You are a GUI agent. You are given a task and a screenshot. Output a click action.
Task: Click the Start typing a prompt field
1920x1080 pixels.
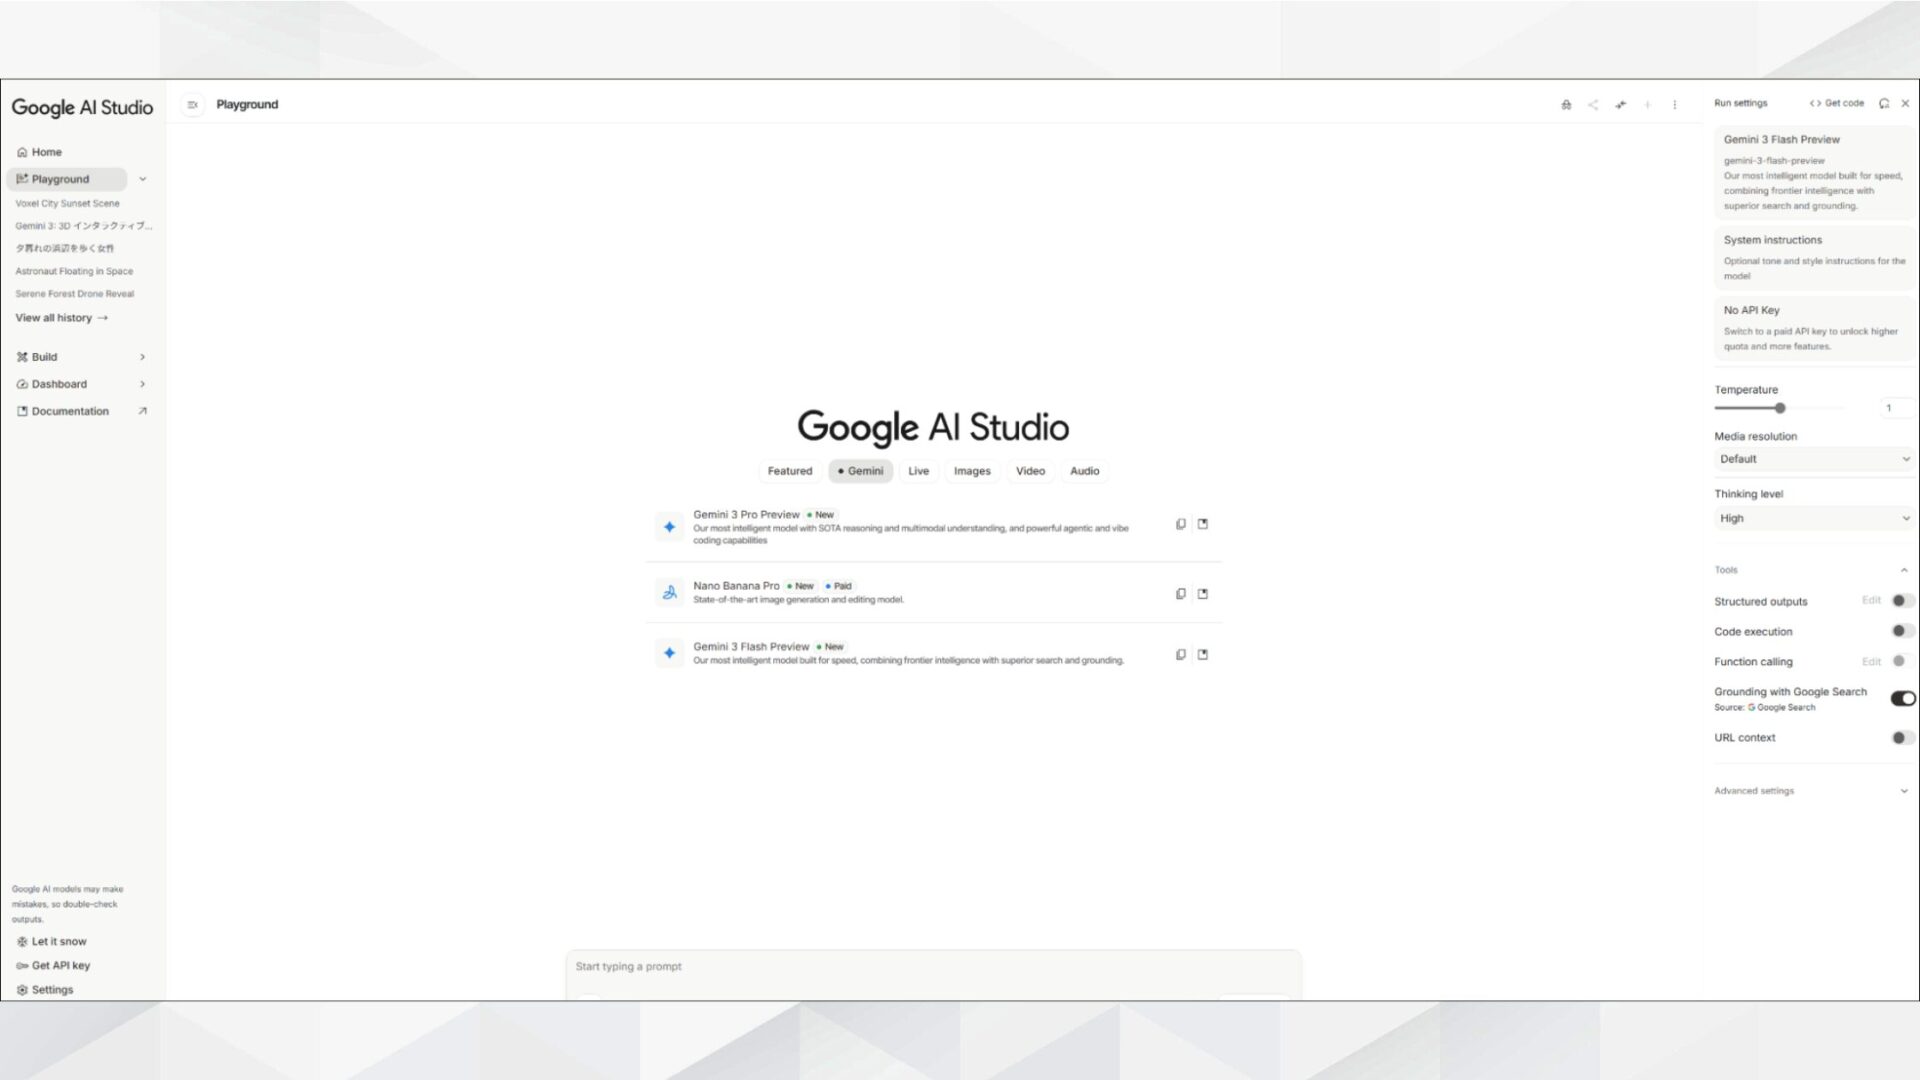coord(930,966)
